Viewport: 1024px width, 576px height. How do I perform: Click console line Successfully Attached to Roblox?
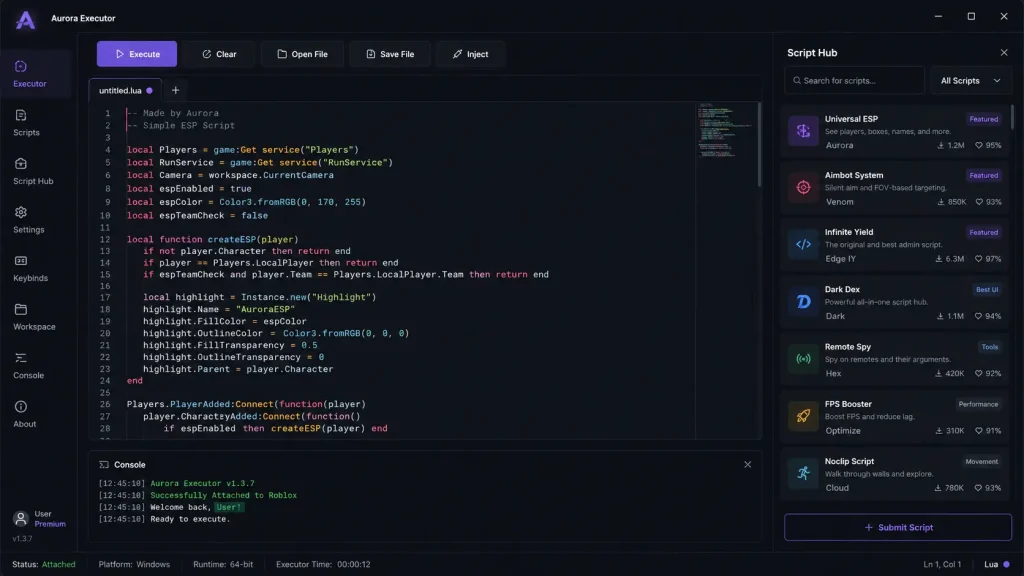tap(223, 495)
